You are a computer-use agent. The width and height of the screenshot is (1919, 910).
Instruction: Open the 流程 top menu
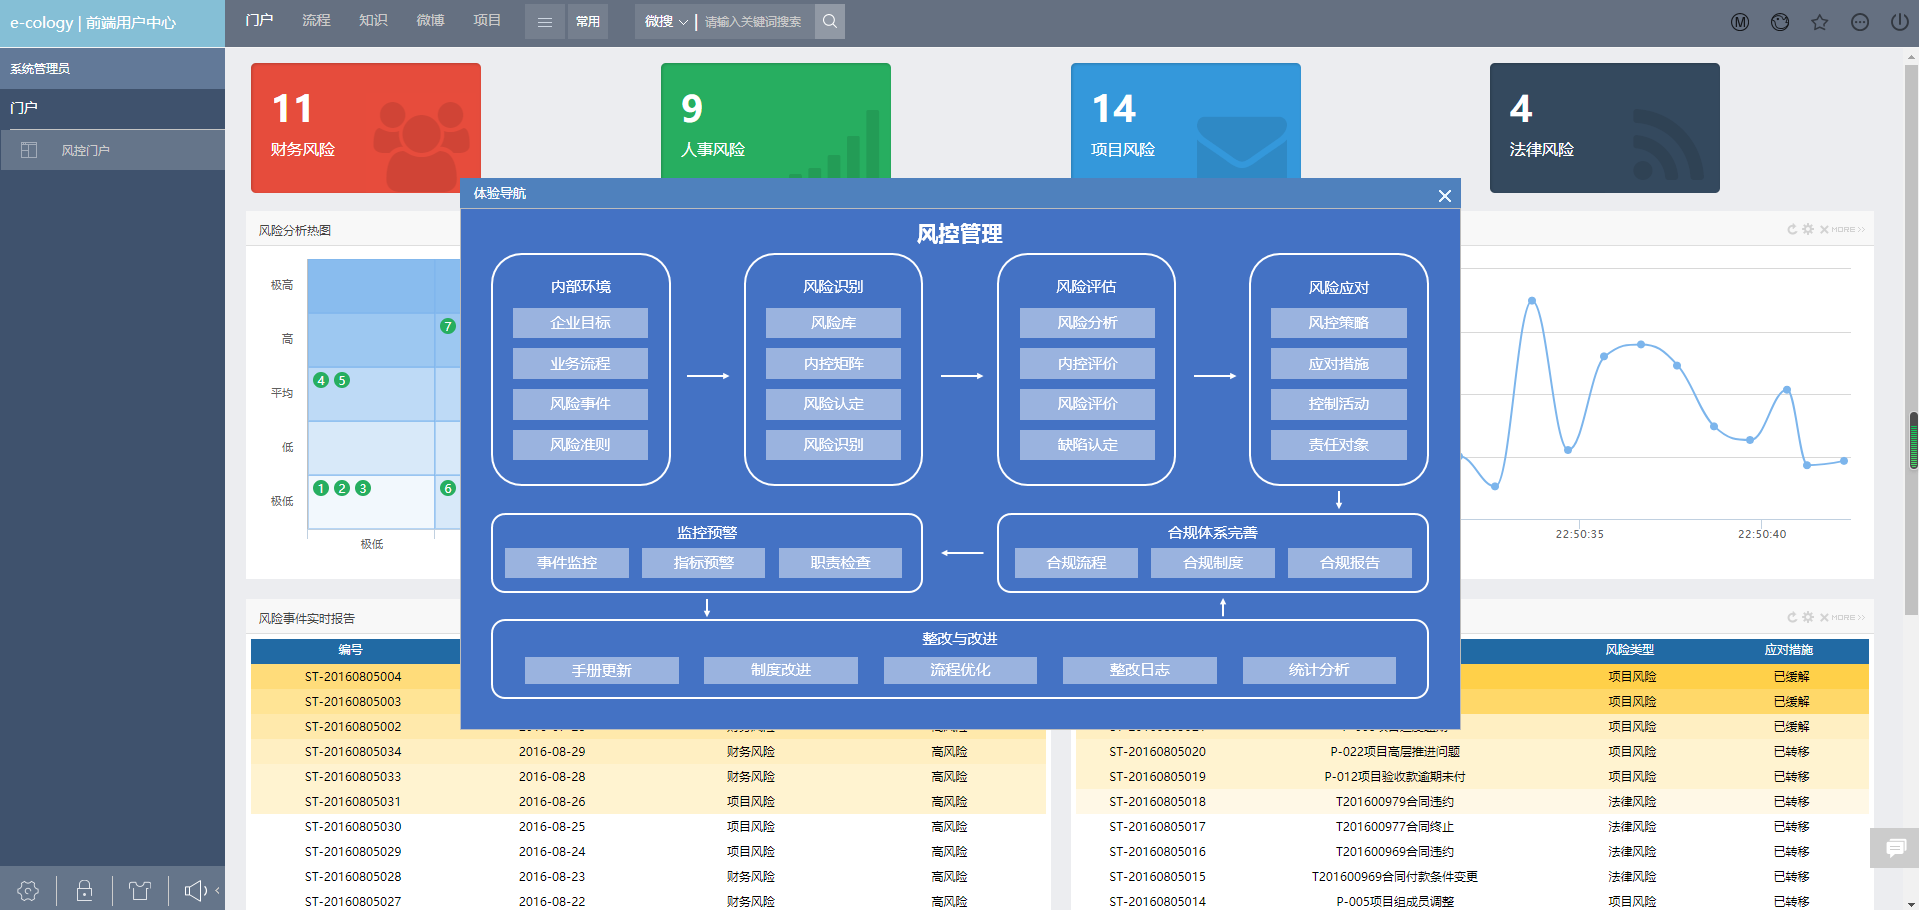[316, 20]
